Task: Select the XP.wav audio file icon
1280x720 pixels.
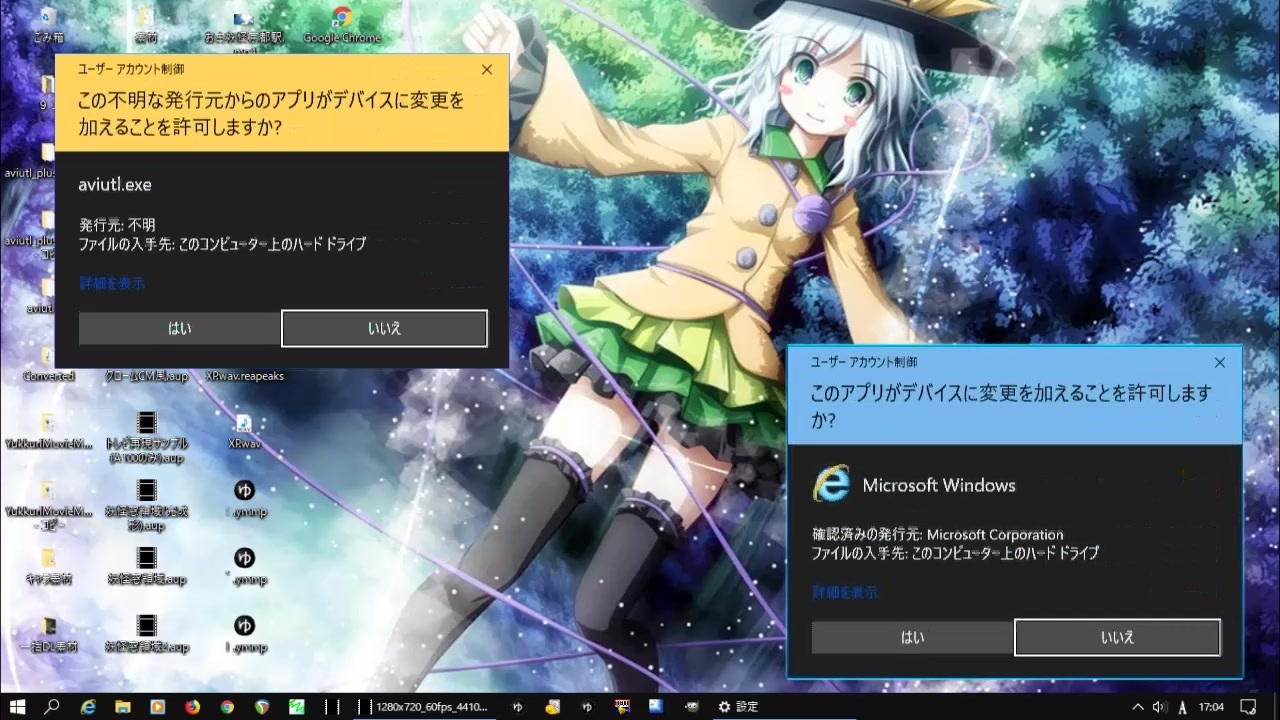Action: coord(244,432)
